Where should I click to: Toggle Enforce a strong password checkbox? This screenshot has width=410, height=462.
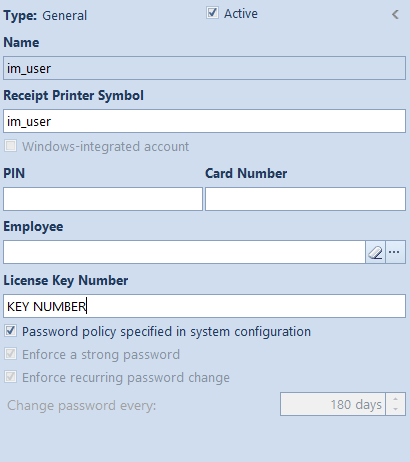pos(10,354)
